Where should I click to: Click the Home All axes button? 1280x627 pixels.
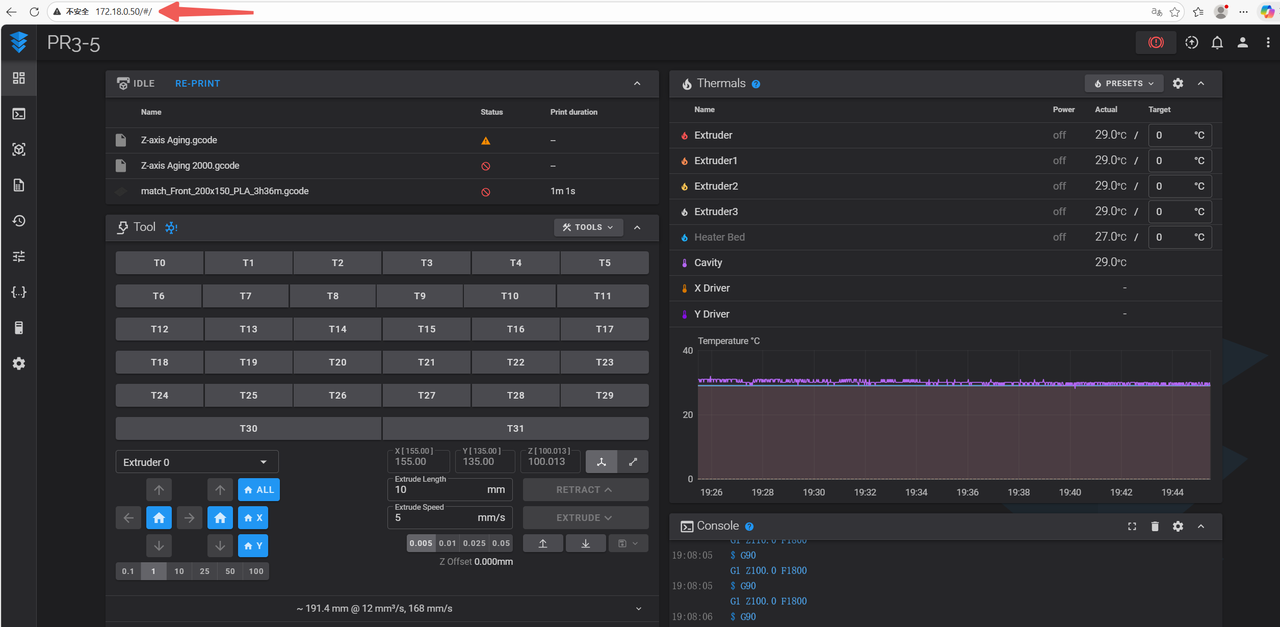[259, 490]
